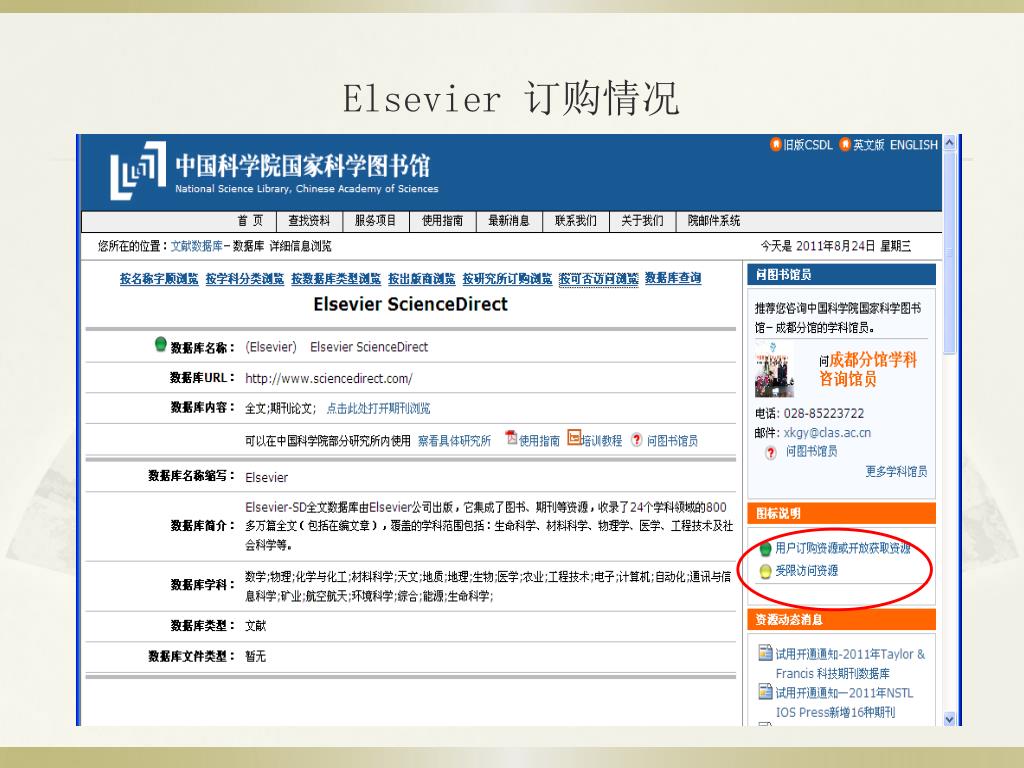The width and height of the screenshot is (1024, 768).
Task: Open the 最新消息 menu item
Action: click(x=509, y=221)
